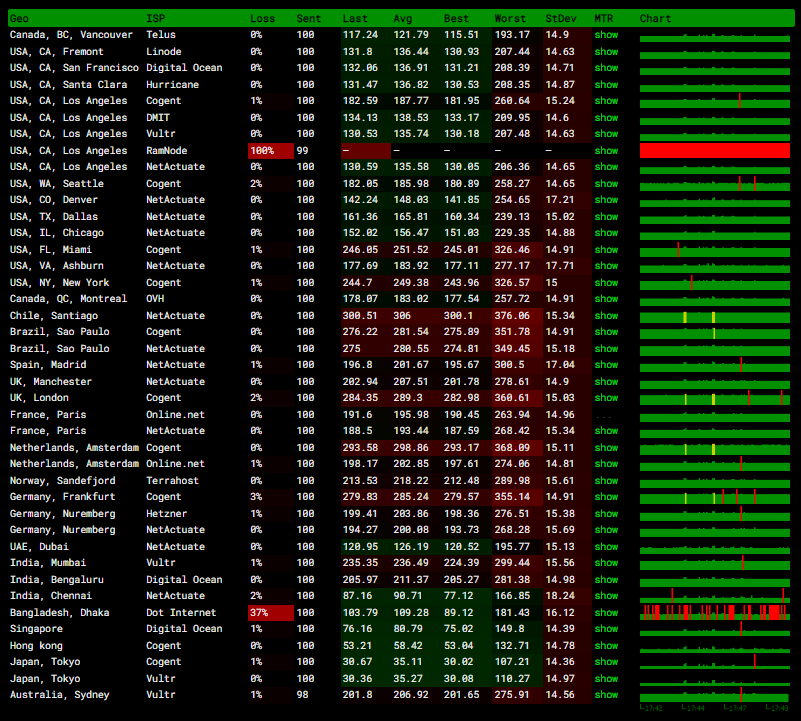Open show link for Singapore Digital Ocean
The image size is (801, 721).
pos(606,629)
